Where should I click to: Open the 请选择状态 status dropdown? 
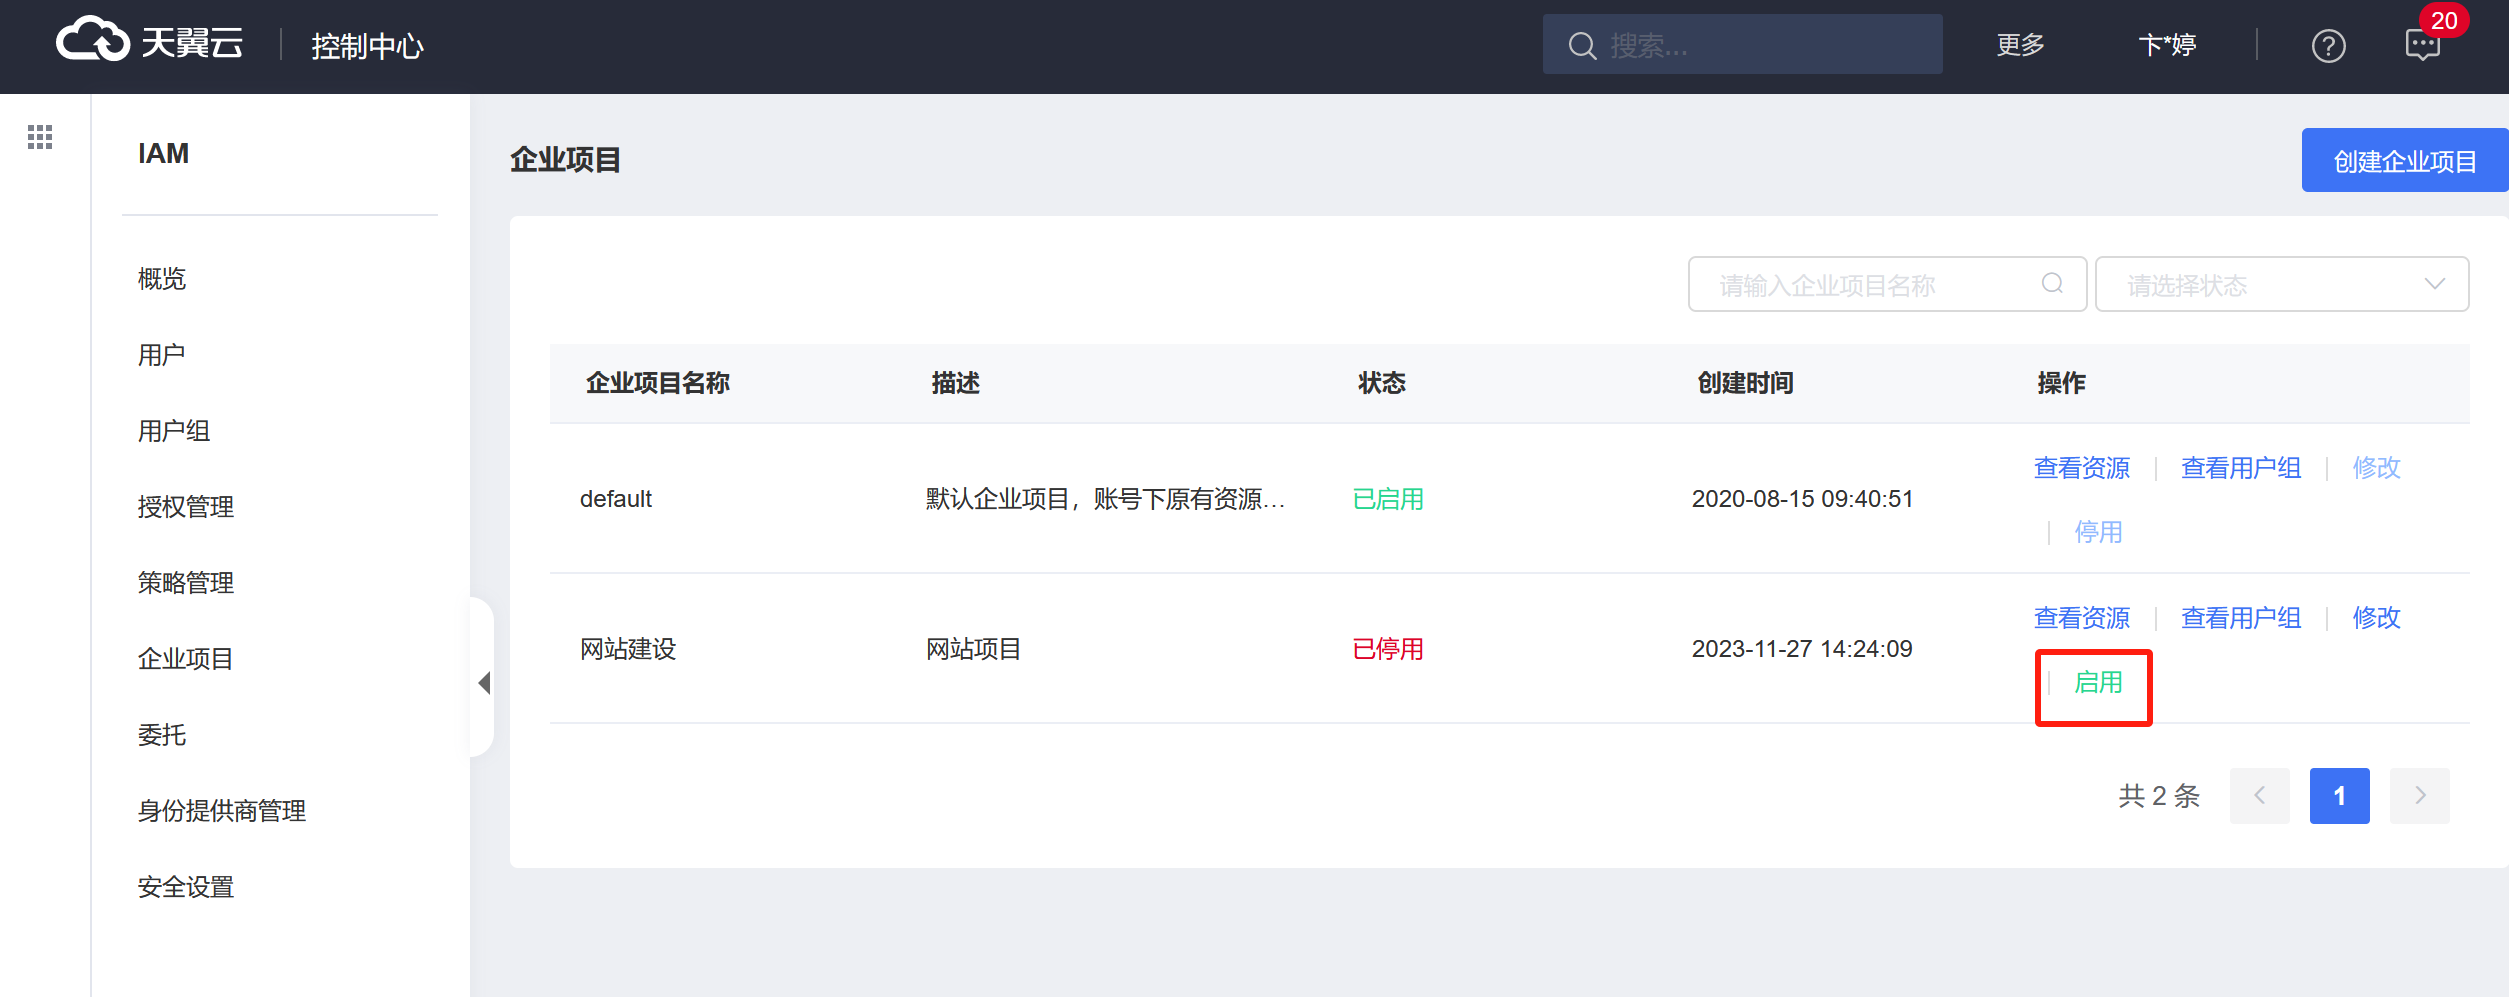point(2281,285)
